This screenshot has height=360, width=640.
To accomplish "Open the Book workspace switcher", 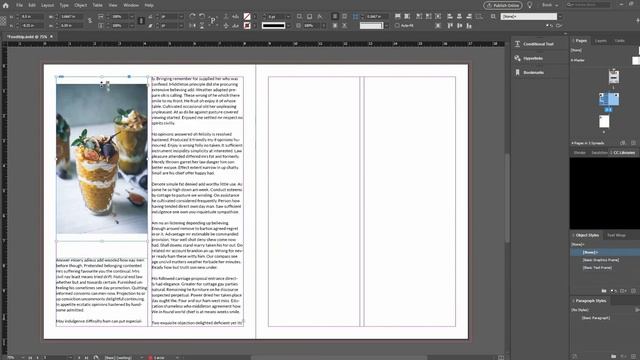I will click(x=549, y=5).
